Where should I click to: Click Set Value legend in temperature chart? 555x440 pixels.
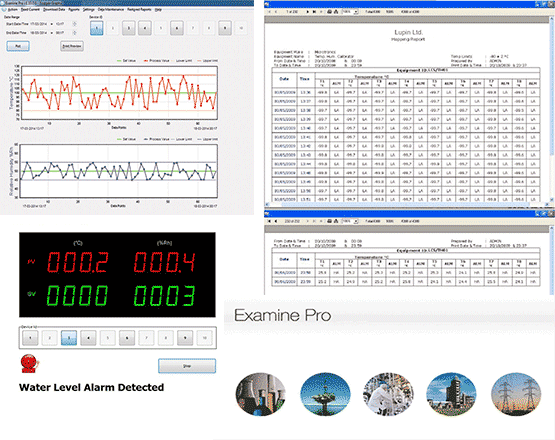[126, 61]
